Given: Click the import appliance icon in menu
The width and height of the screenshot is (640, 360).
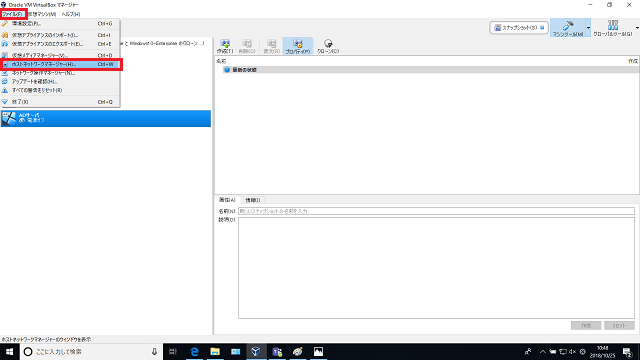Looking at the screenshot, I should pos(5,35).
